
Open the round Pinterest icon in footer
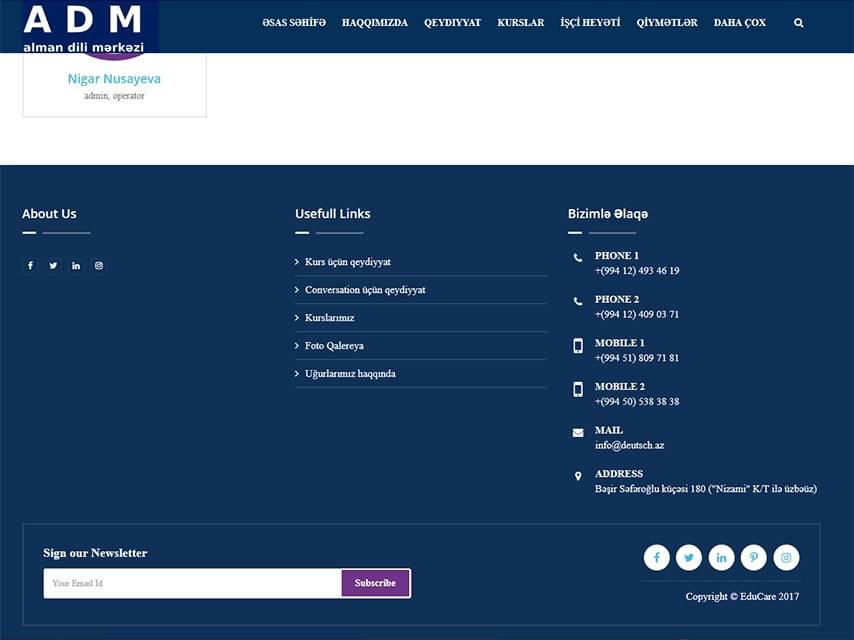[754, 558]
